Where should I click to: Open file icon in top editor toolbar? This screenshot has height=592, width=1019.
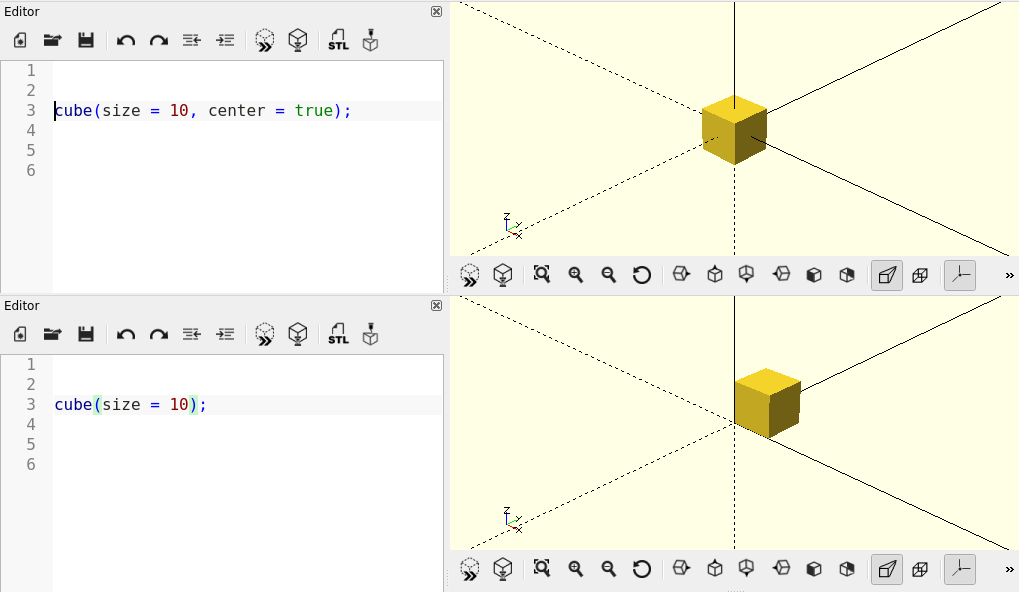tap(52, 40)
